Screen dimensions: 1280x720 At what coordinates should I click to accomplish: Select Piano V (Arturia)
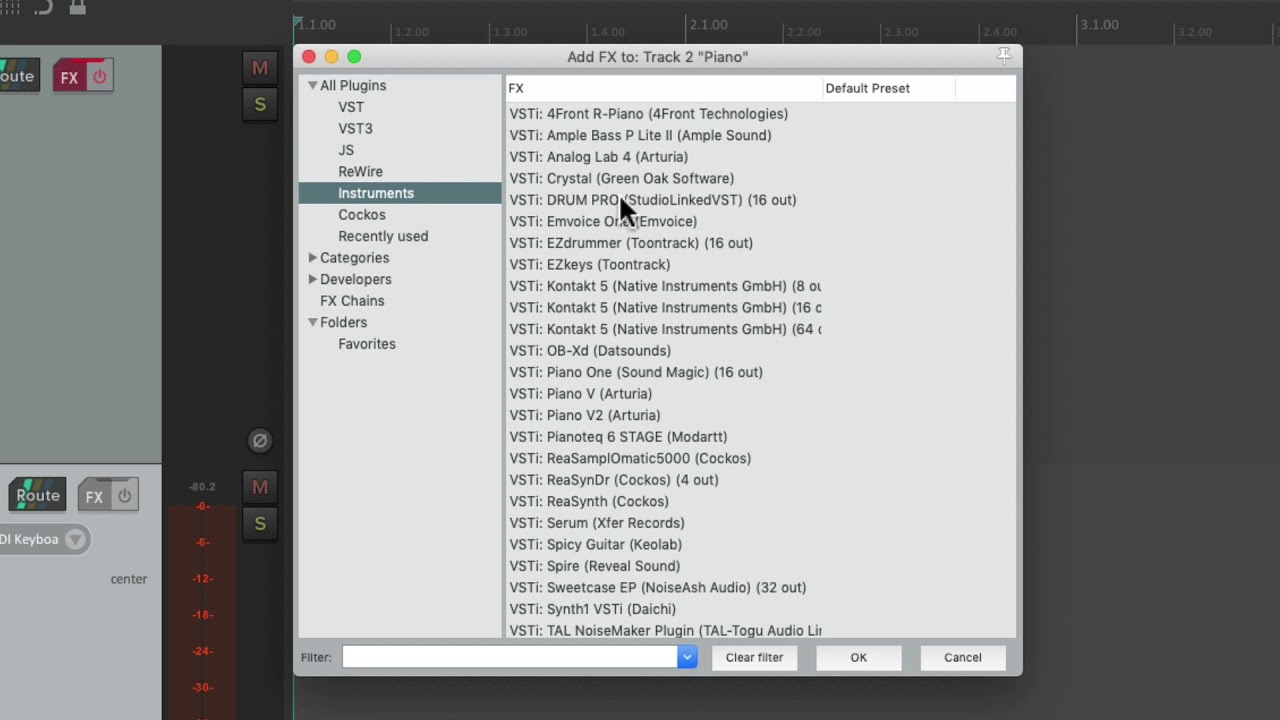click(x=581, y=394)
